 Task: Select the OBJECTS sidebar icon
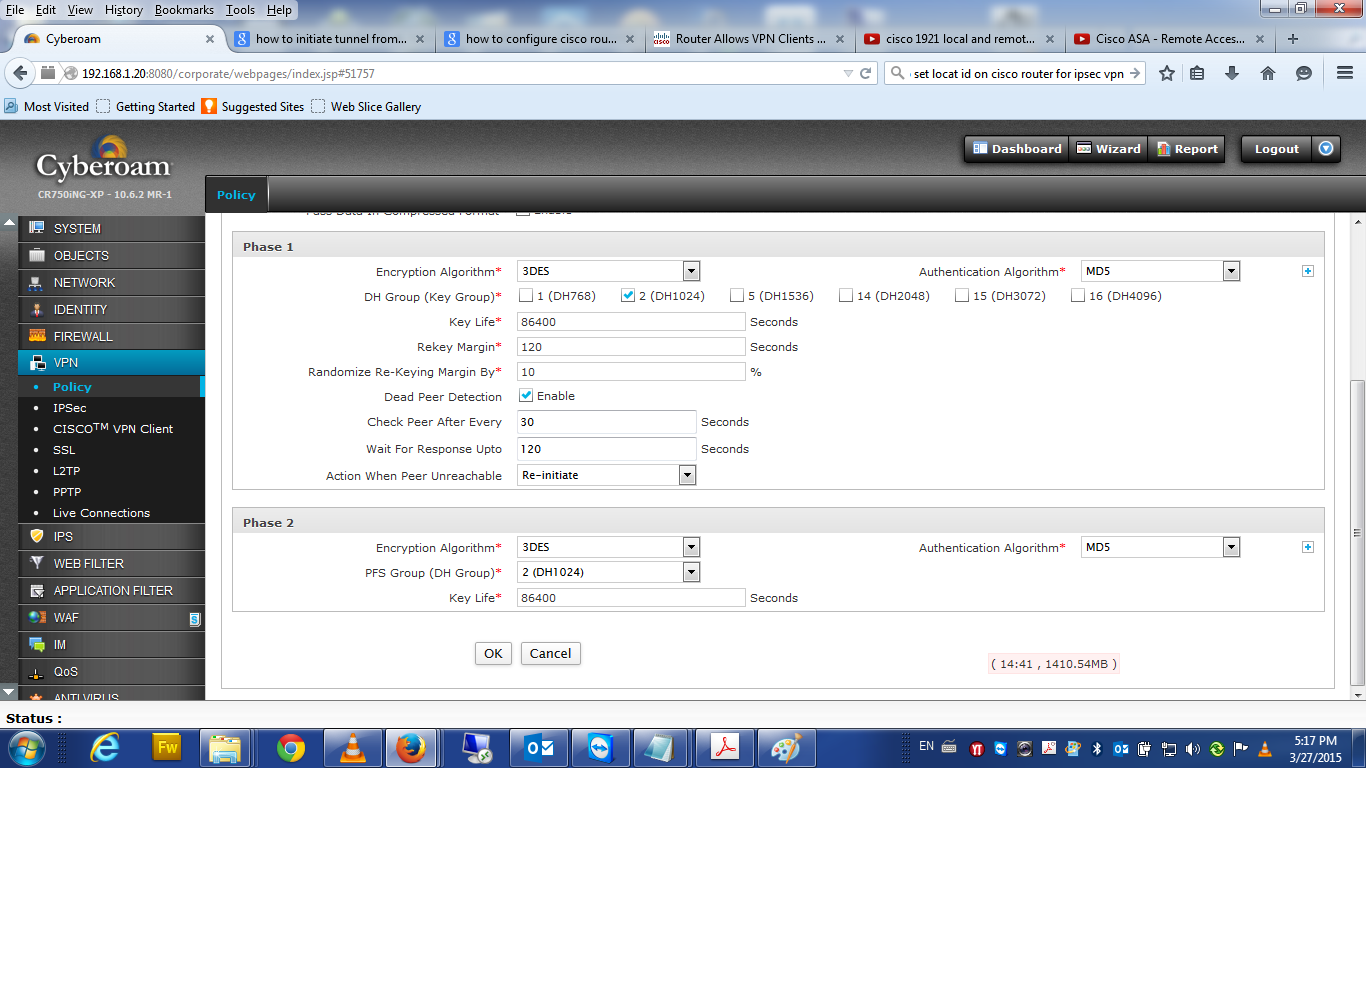37,255
